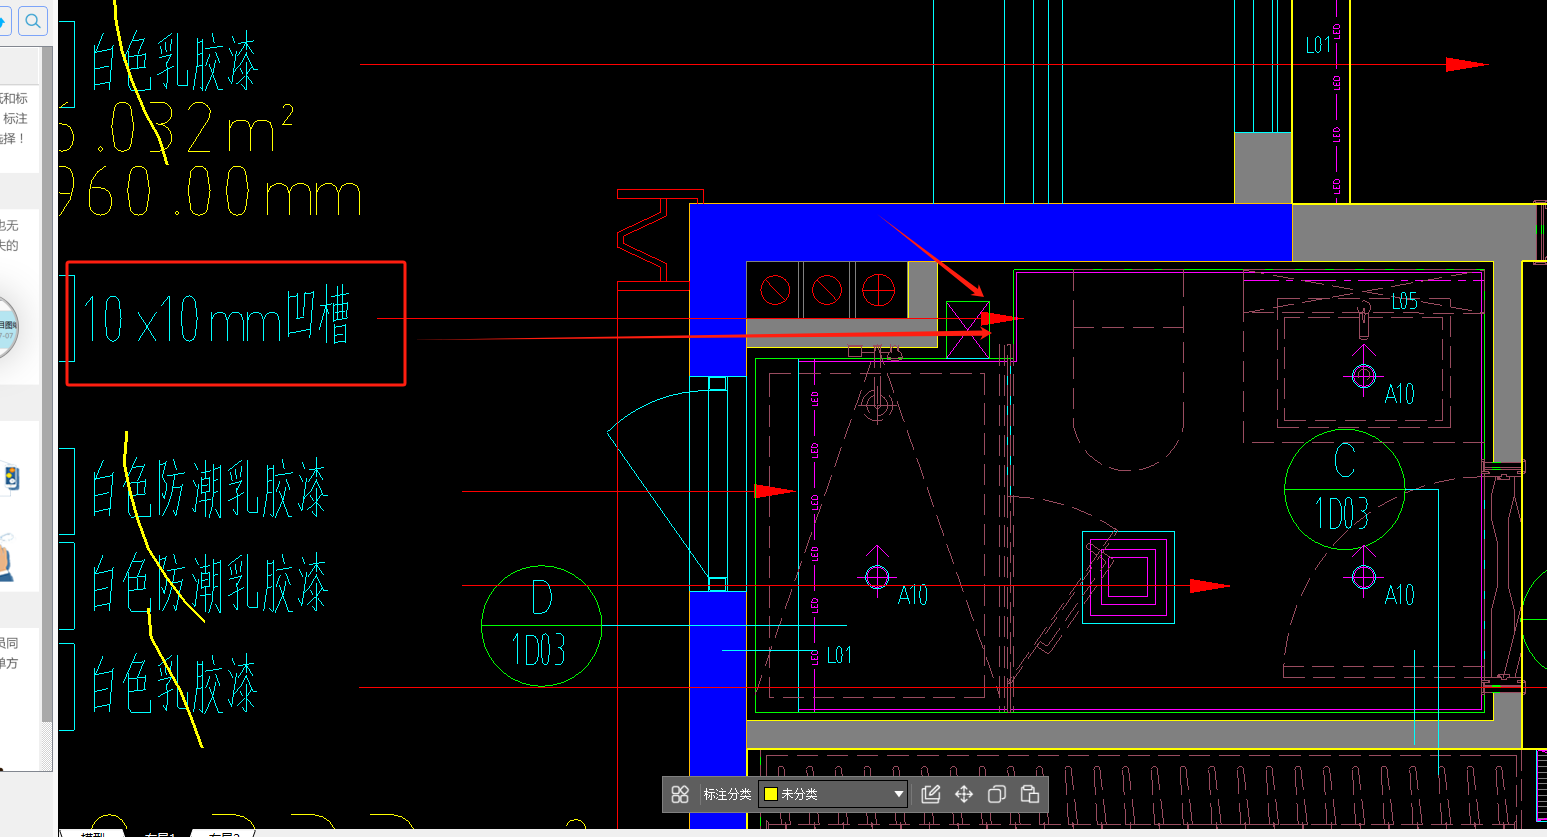Click the magnifier search icon

click(33, 20)
